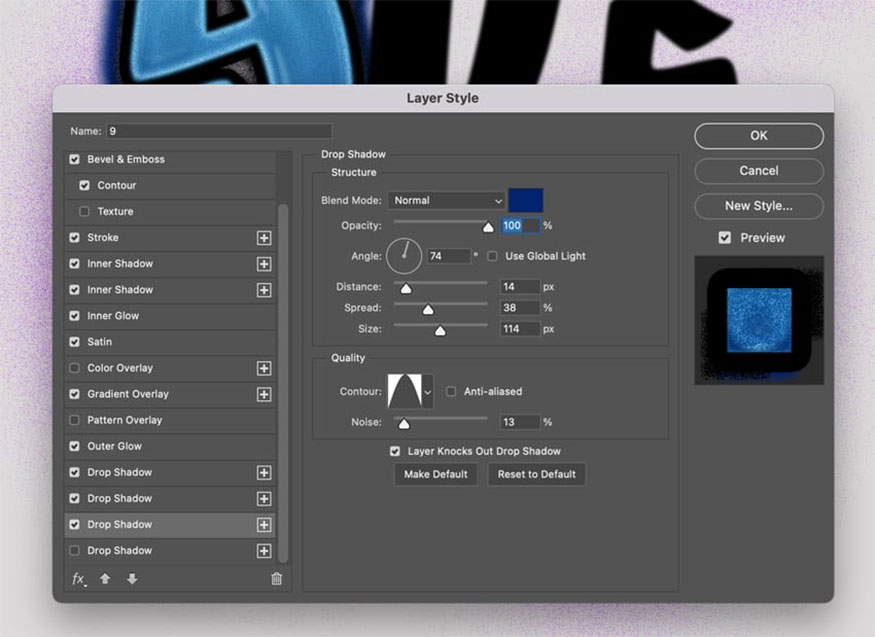Select the Satin style entry
Viewport: 875px width, 637px height.
tap(100, 342)
